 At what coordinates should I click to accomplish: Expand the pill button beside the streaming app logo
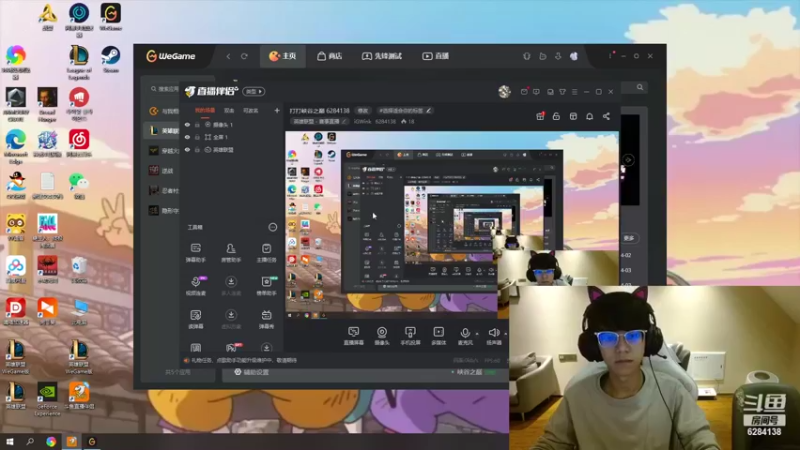coord(254,91)
